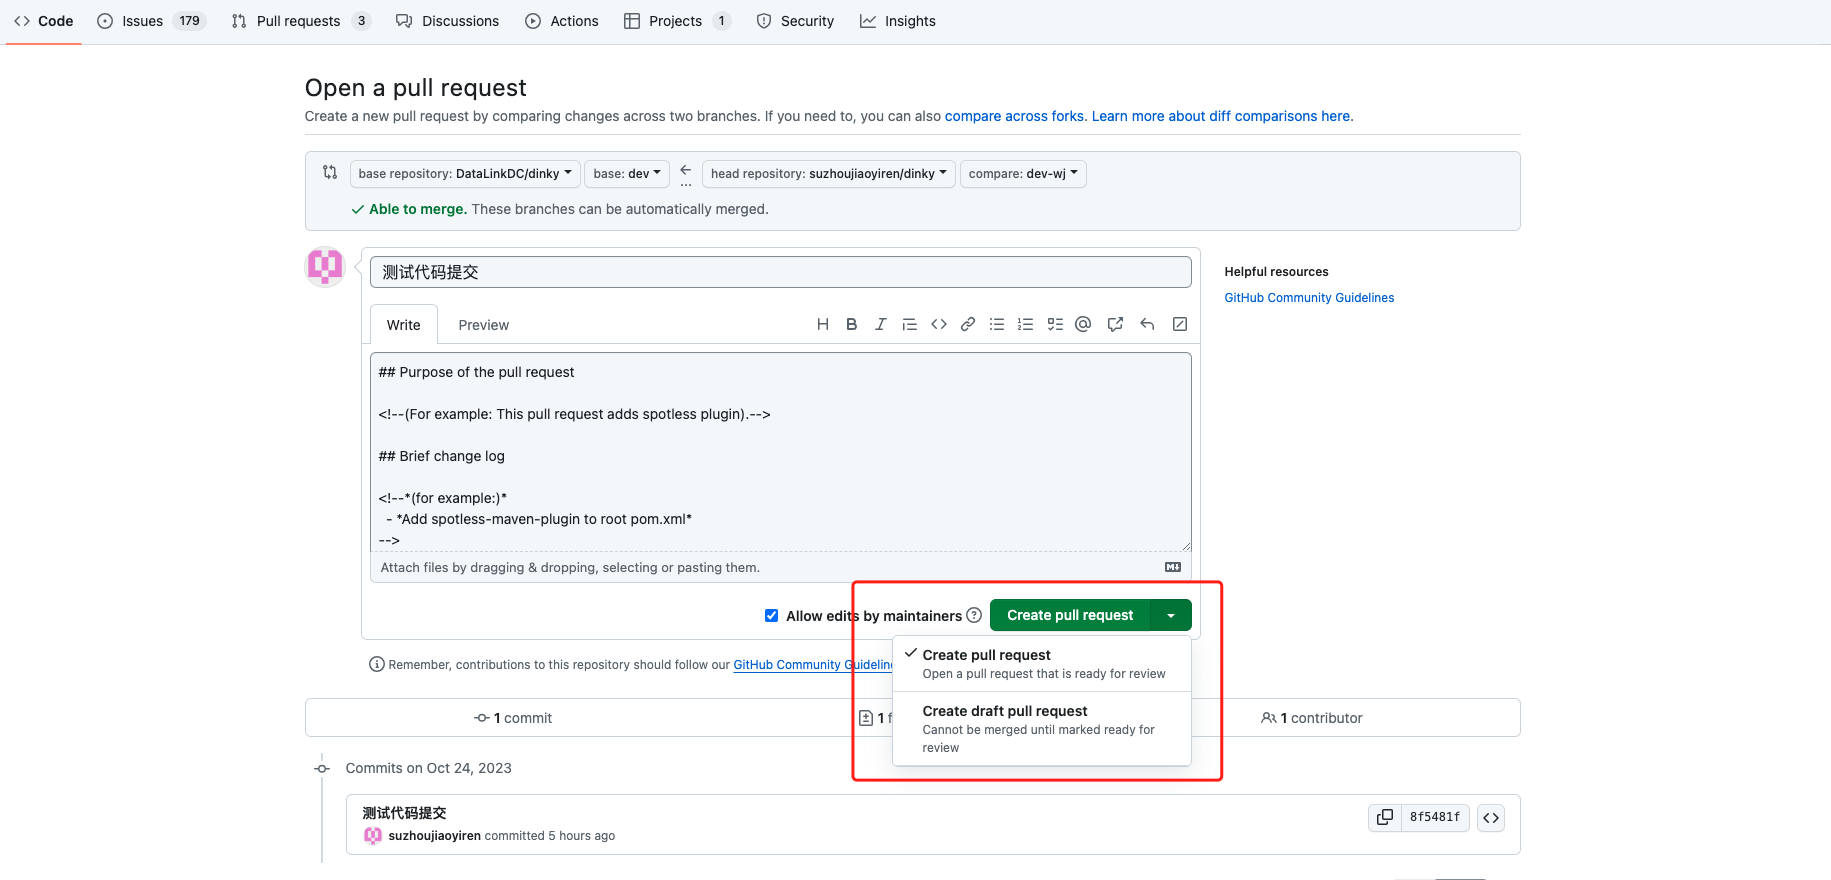Open base repository DataLinkDC/dinky dropdown
1831x880 pixels.
[465, 173]
